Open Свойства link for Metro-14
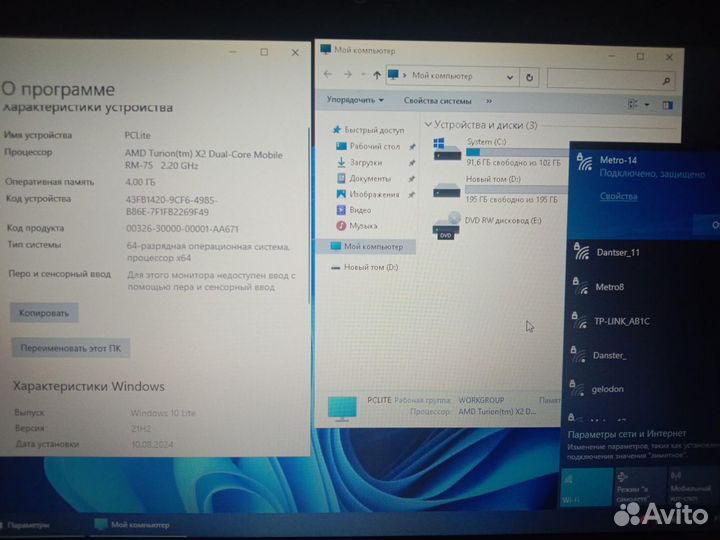This screenshot has height=540, width=720. (618, 196)
